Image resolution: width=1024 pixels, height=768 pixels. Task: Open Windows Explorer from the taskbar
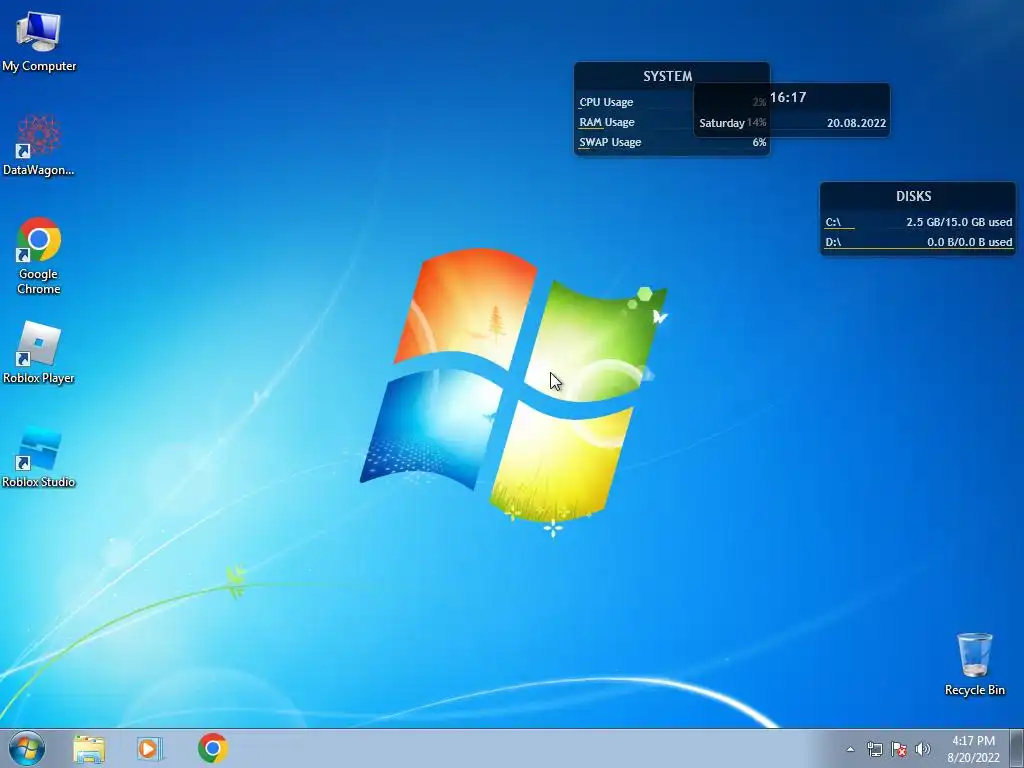pos(89,748)
